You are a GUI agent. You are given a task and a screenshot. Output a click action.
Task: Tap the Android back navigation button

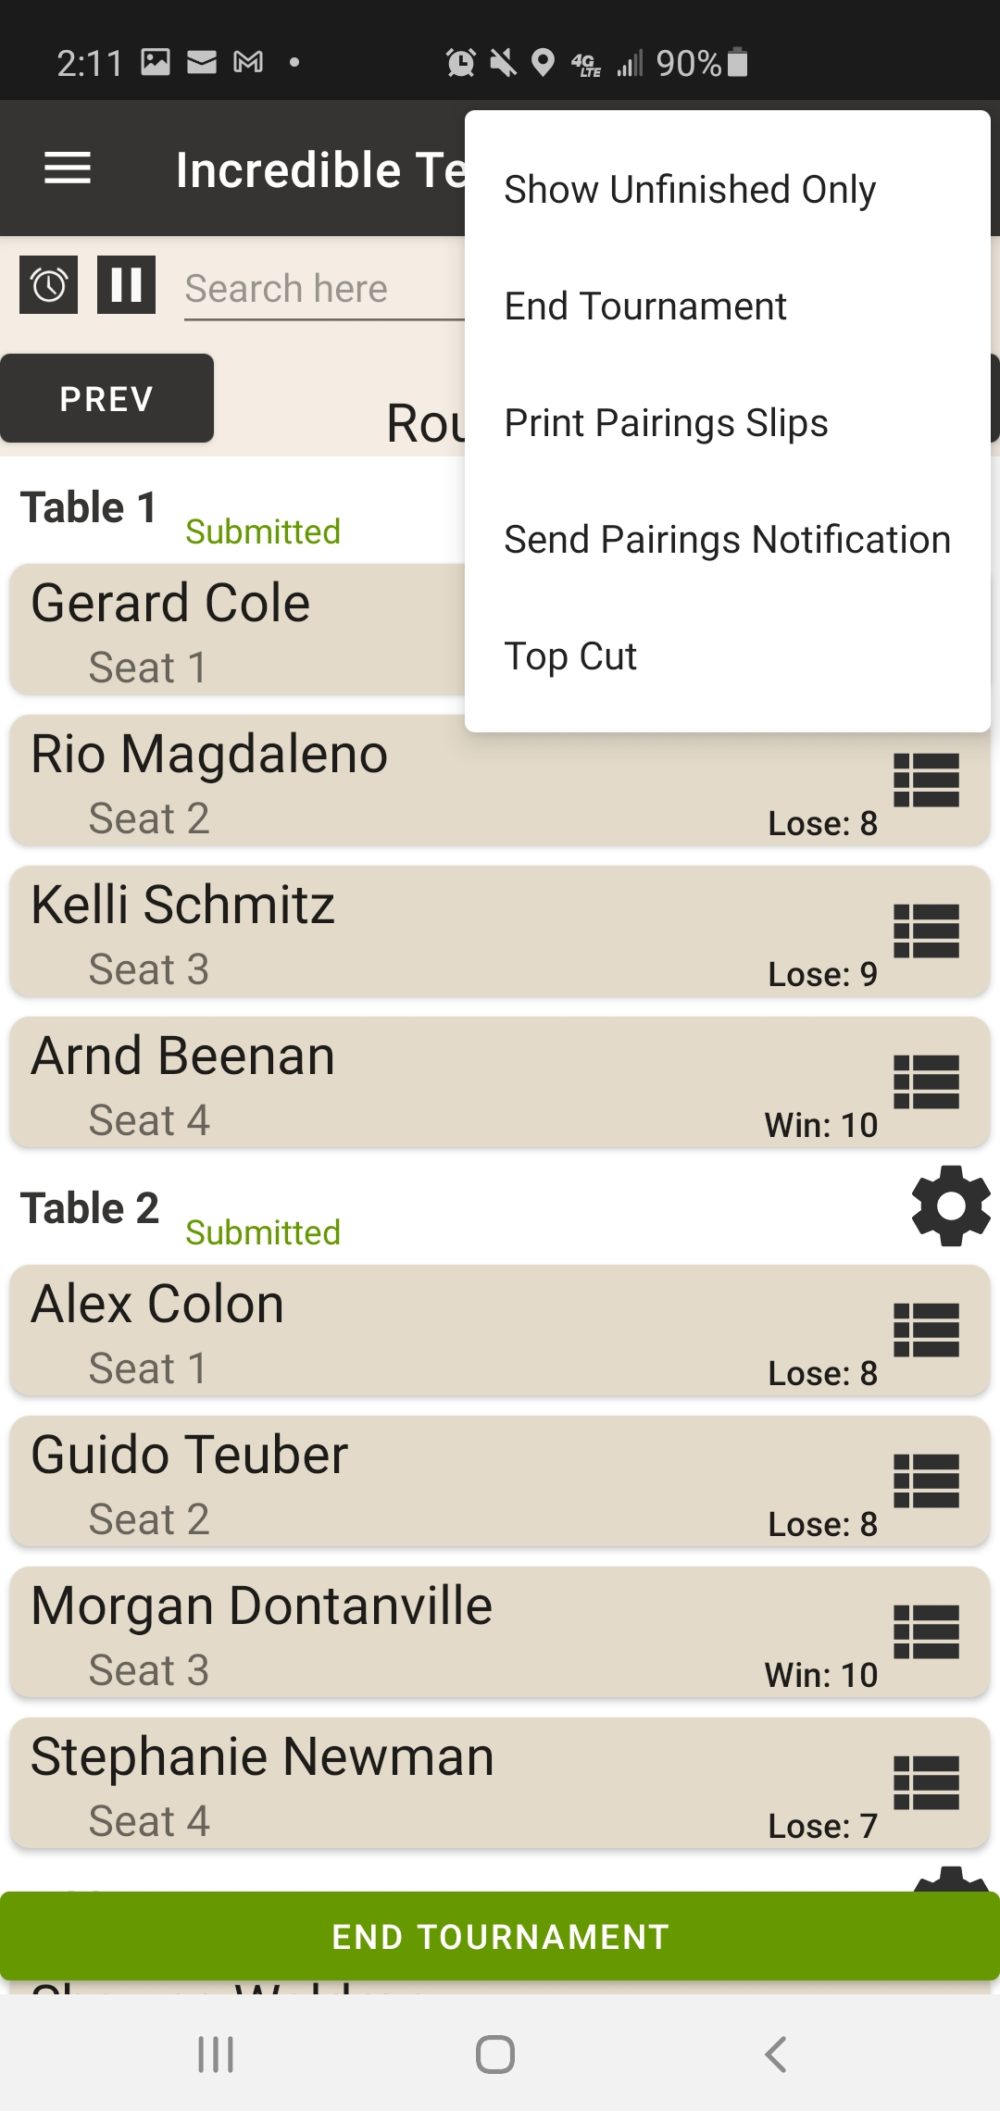[x=775, y=2054]
